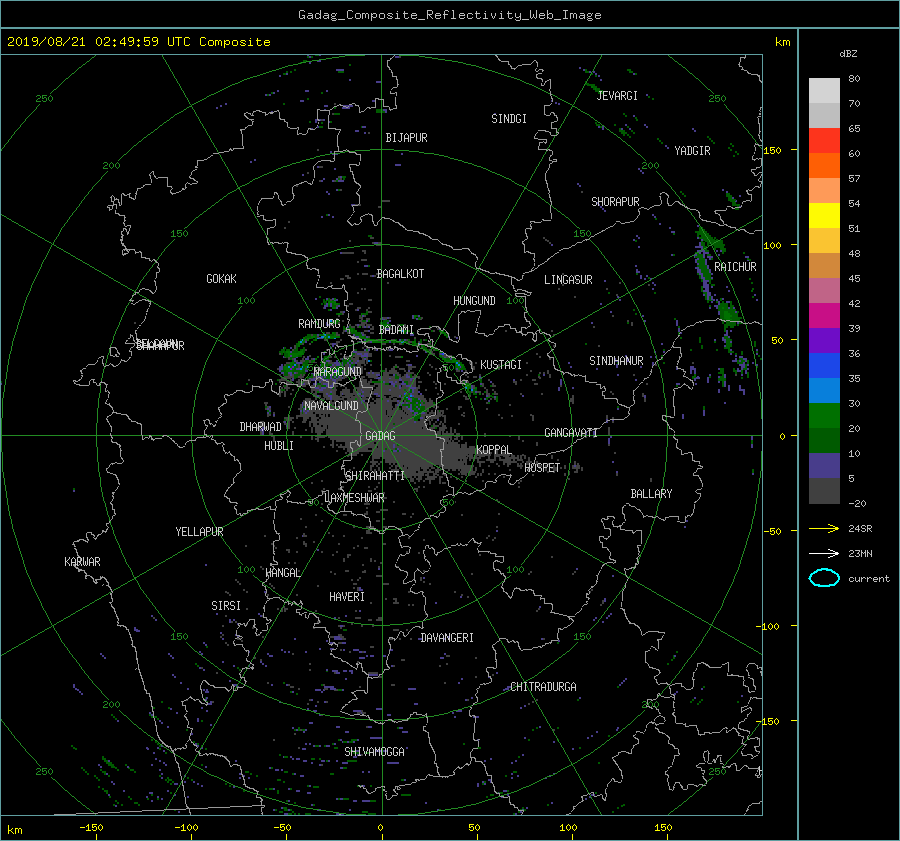Click the SIRSI town label
The image size is (900, 841).
[x=226, y=606]
